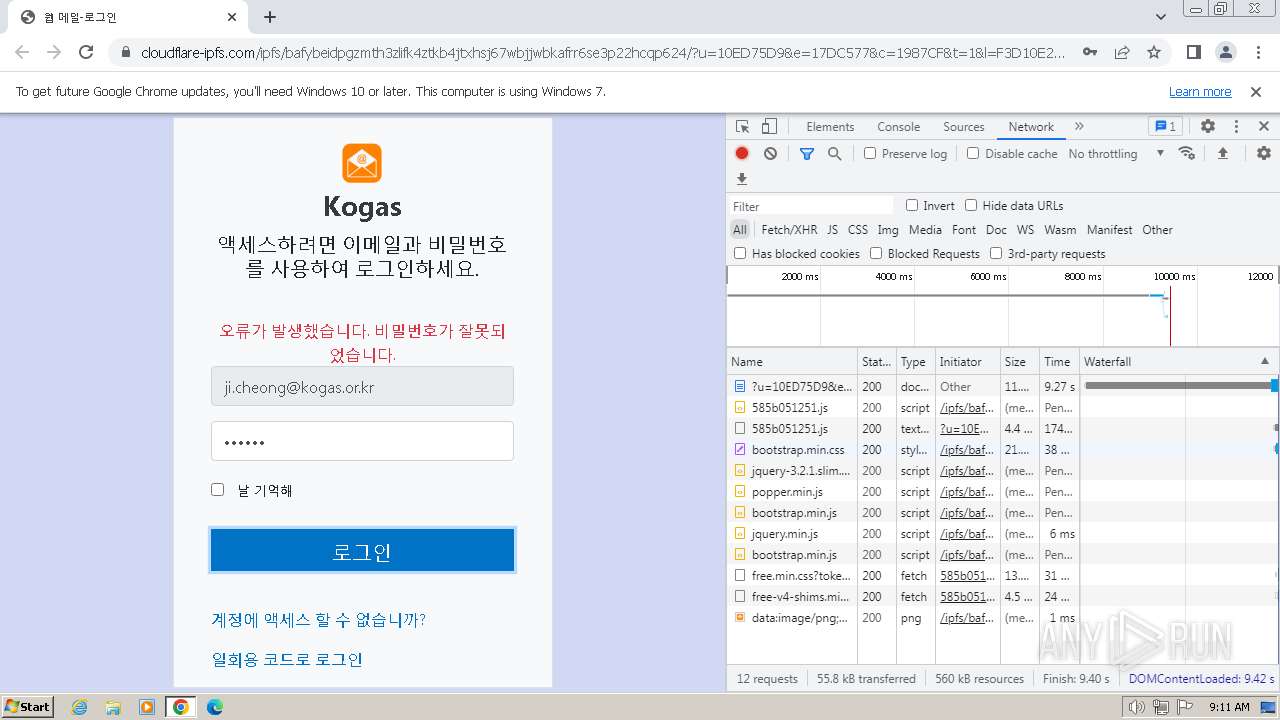Reload the page
Screen dimensions: 1280x720
coord(86,52)
